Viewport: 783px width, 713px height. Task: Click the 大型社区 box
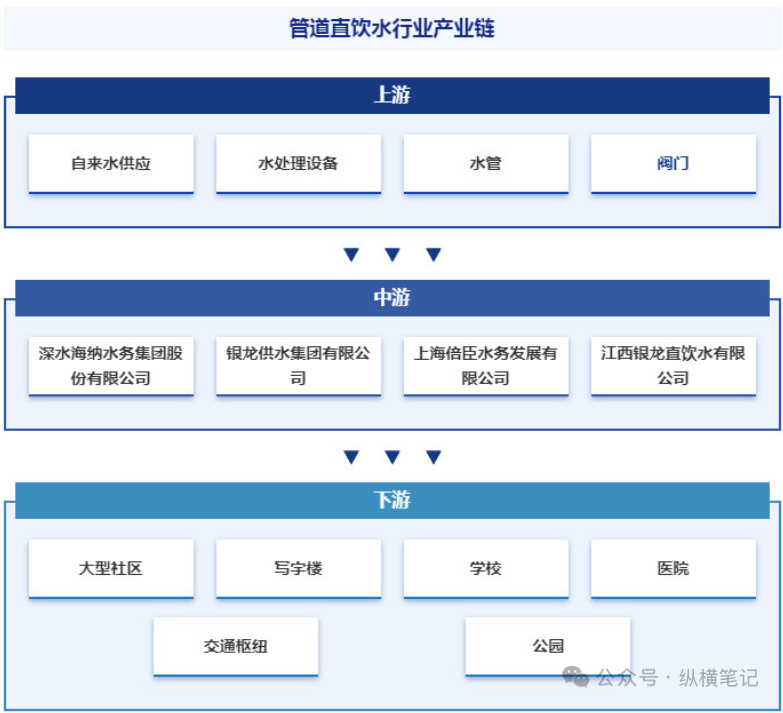point(111,568)
